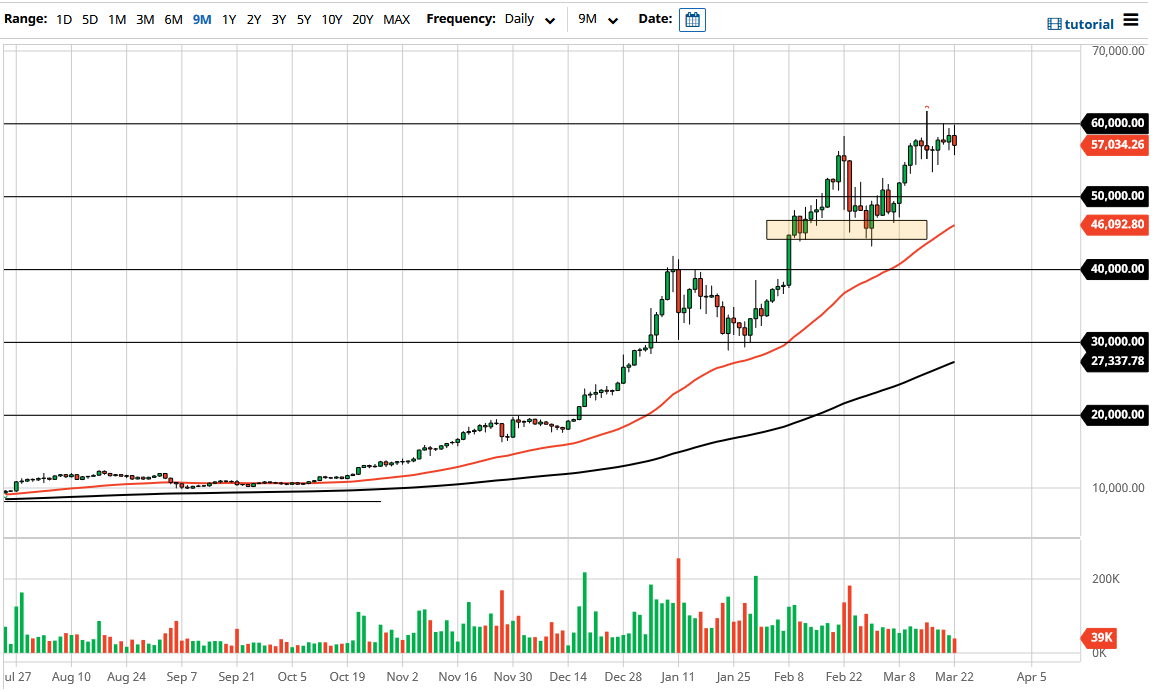Open the hamburger menu at top right
Image resolution: width=1155 pixels, height=692 pixels.
[x=1131, y=19]
